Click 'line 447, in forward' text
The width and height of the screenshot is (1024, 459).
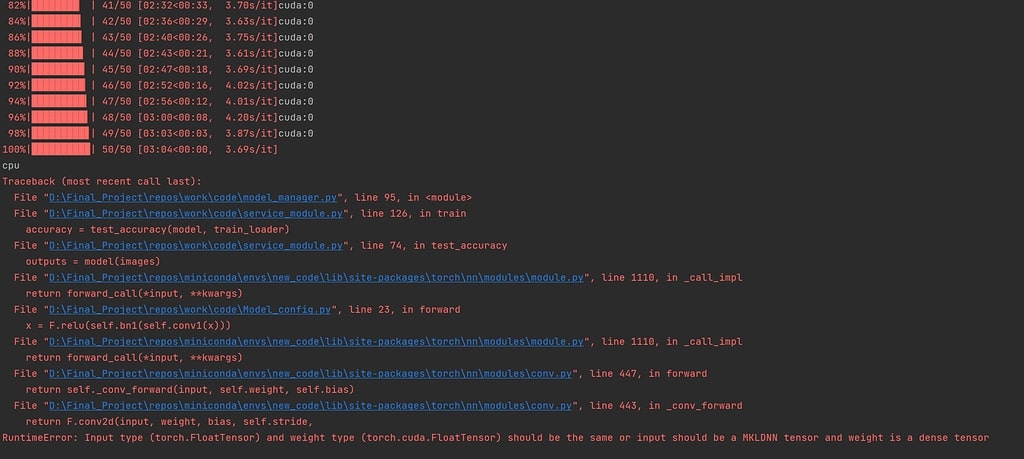coord(648,373)
